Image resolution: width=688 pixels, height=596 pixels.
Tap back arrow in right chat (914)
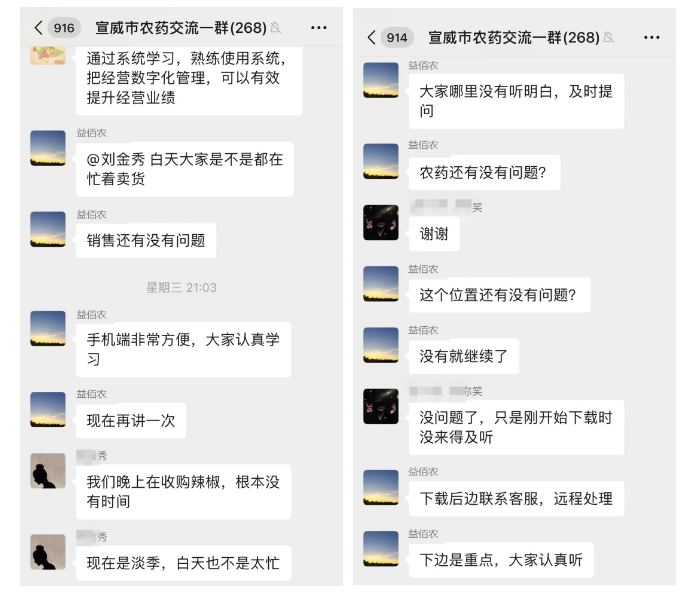(372, 37)
